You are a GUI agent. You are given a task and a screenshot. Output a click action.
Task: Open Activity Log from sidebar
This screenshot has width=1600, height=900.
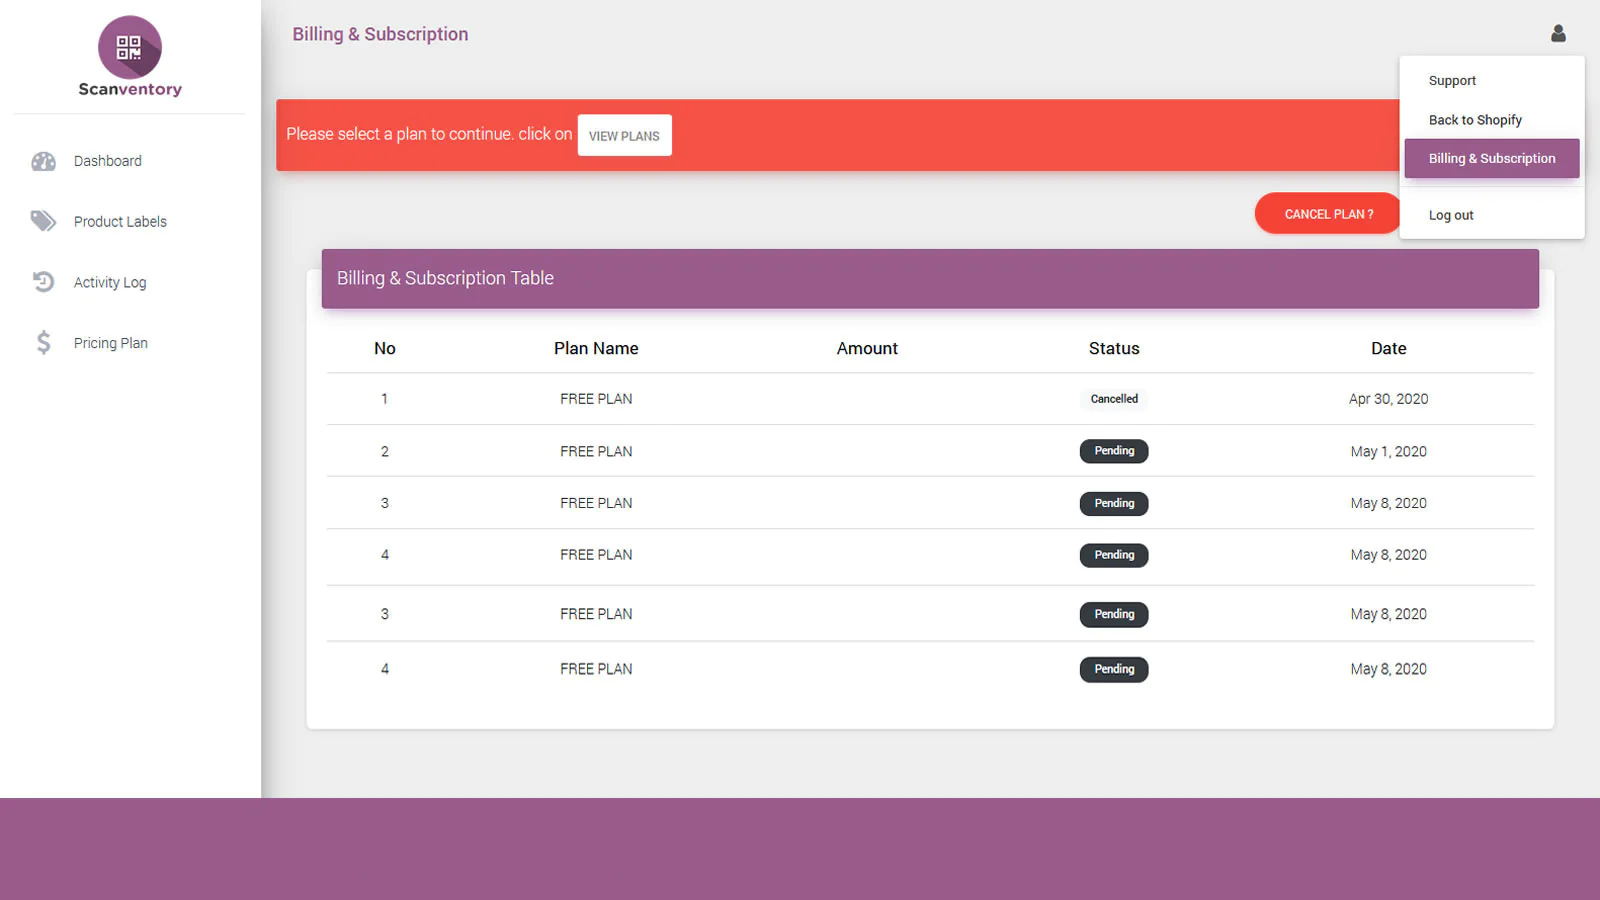point(110,283)
